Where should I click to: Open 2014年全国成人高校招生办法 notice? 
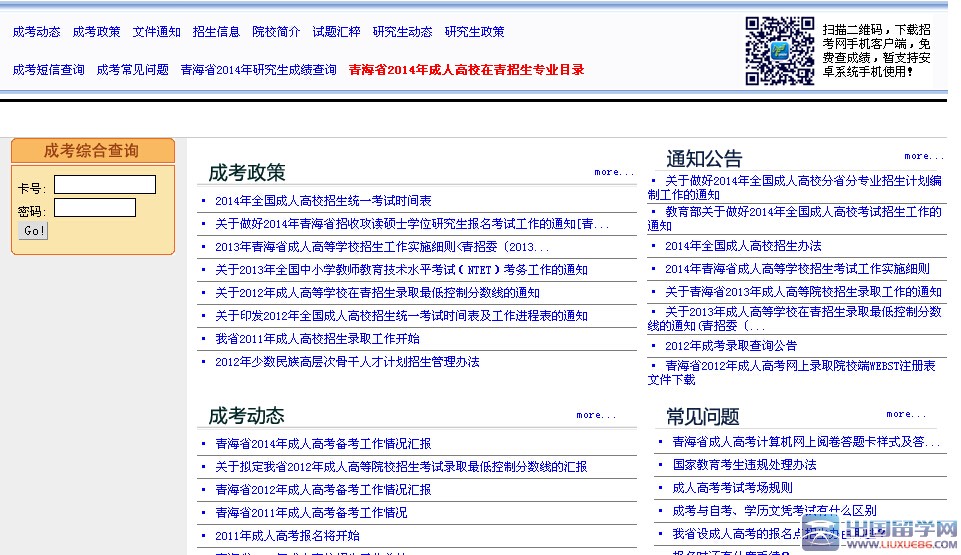tap(743, 246)
